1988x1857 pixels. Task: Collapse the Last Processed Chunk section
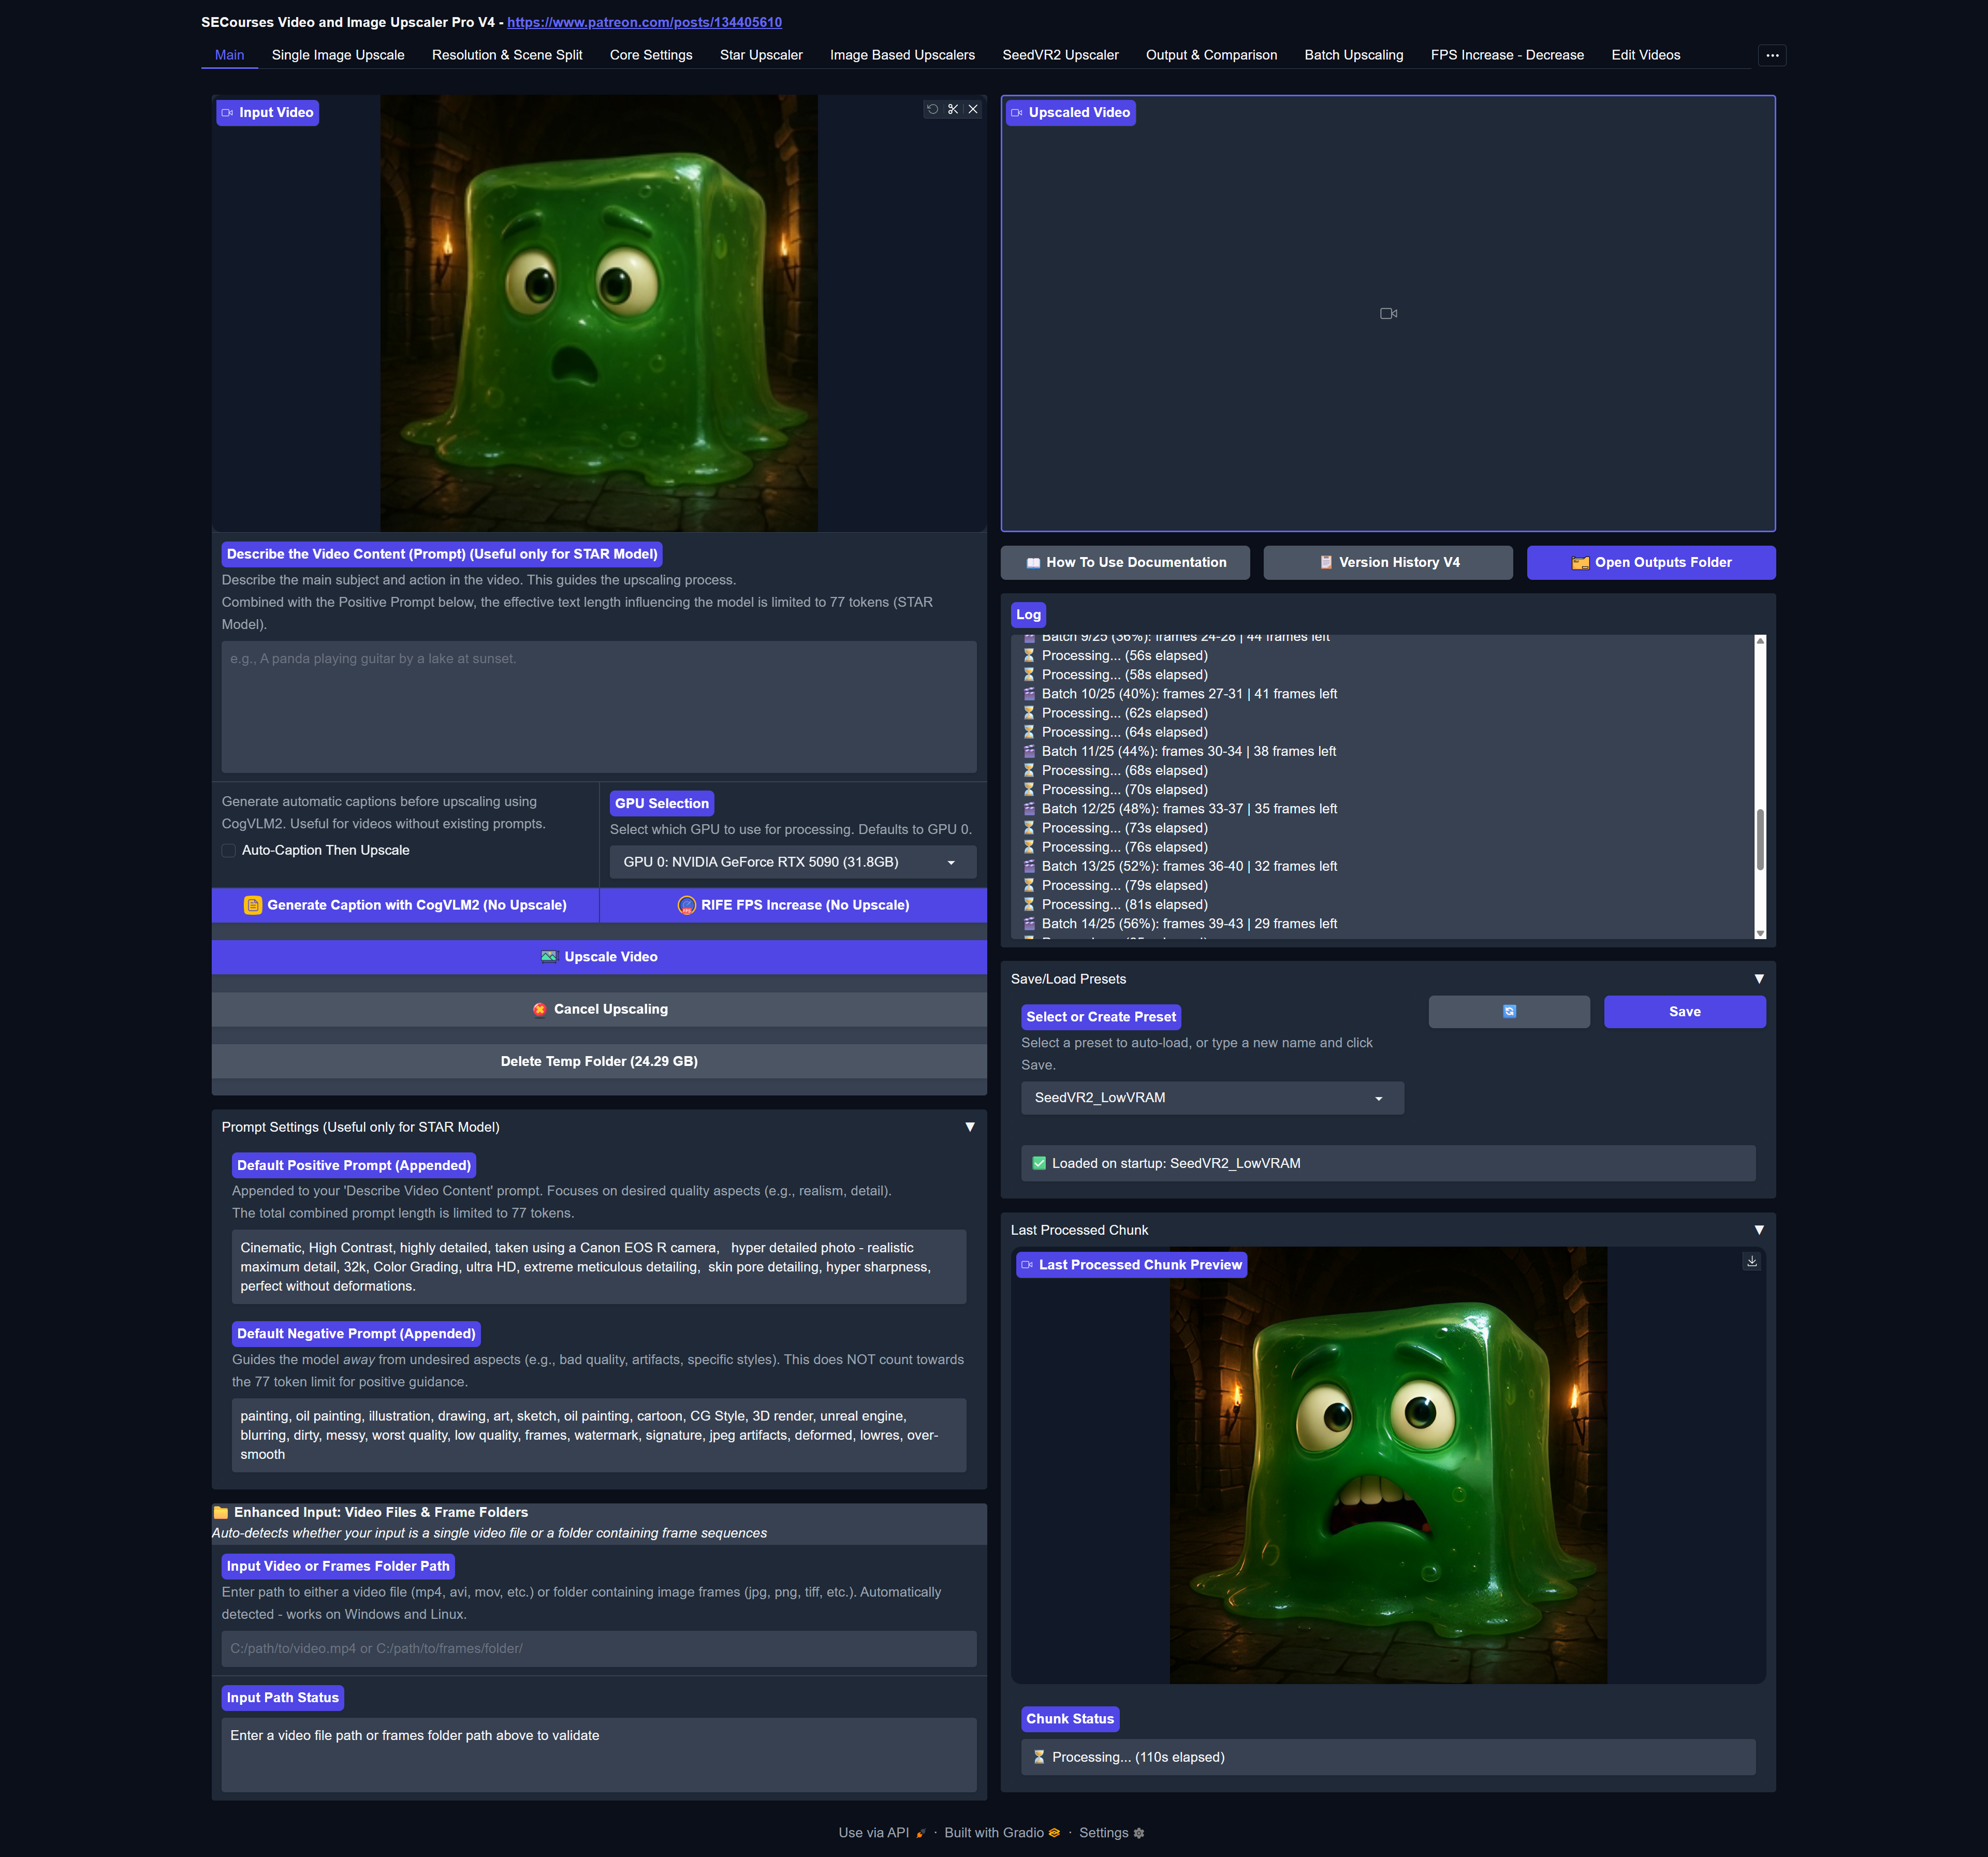(1758, 1230)
